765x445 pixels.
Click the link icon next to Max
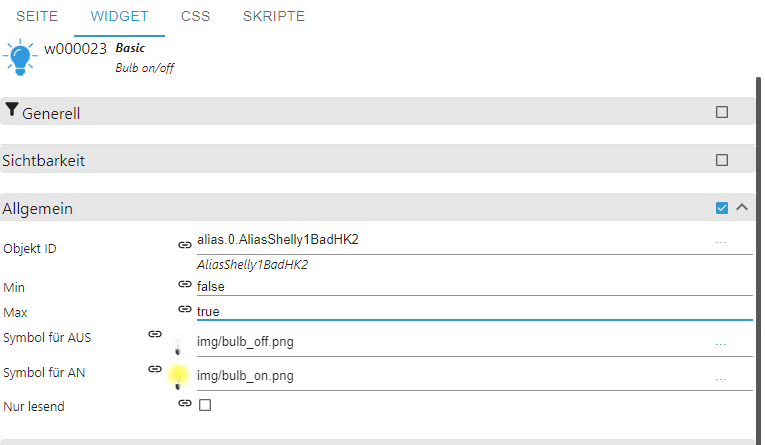click(184, 310)
